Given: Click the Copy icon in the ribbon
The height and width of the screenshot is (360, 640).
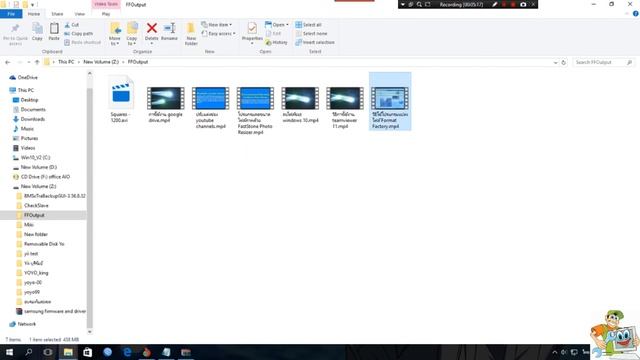Looking at the screenshot, I should point(37,31).
